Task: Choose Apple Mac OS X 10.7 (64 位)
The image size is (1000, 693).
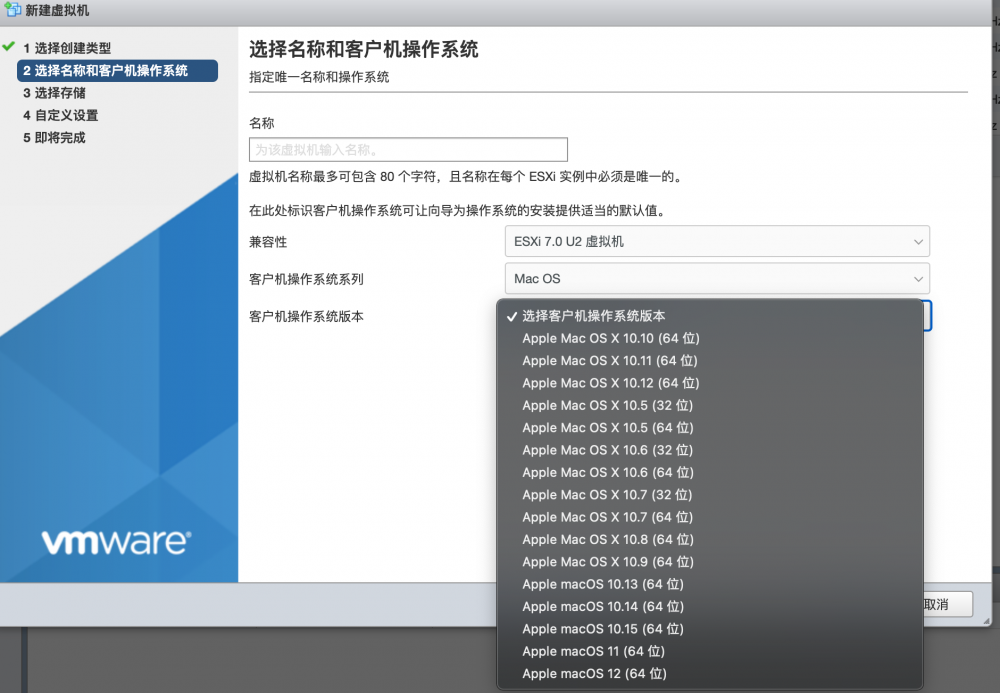Action: coord(710,517)
